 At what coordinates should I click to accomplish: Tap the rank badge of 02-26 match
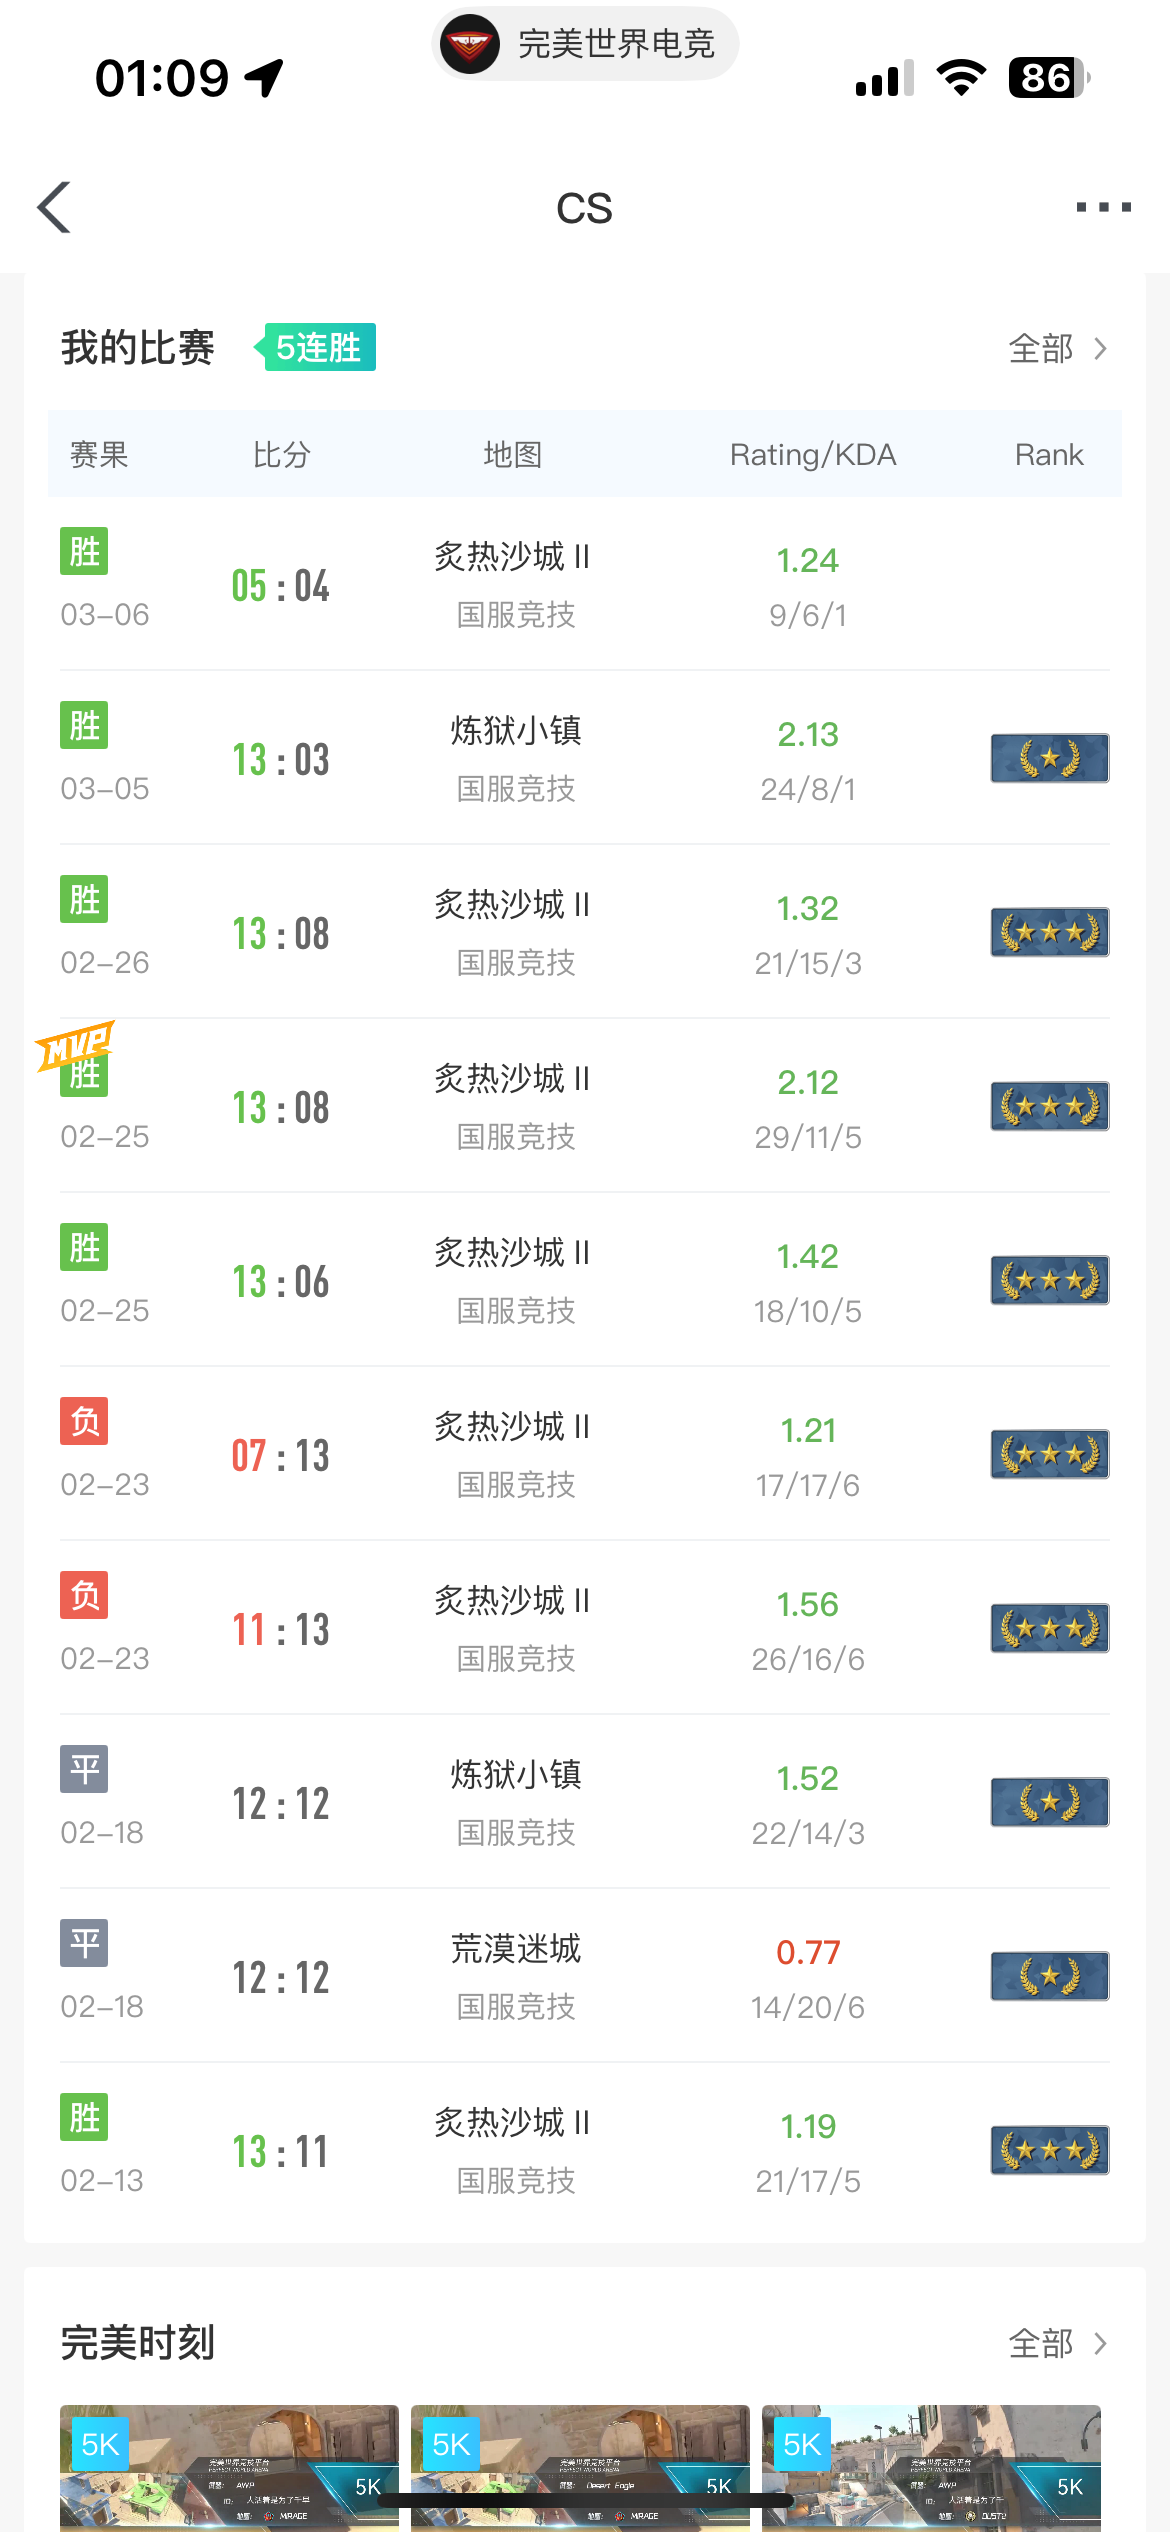coord(1049,932)
